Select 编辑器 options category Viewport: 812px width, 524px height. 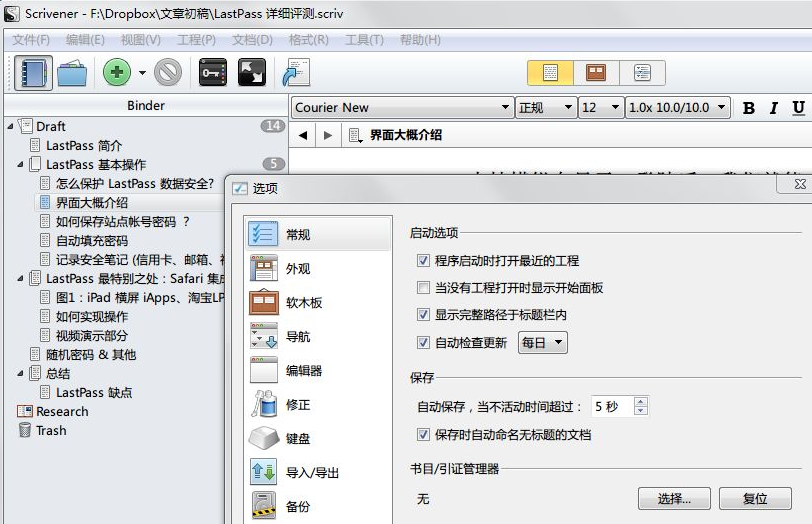coord(318,371)
